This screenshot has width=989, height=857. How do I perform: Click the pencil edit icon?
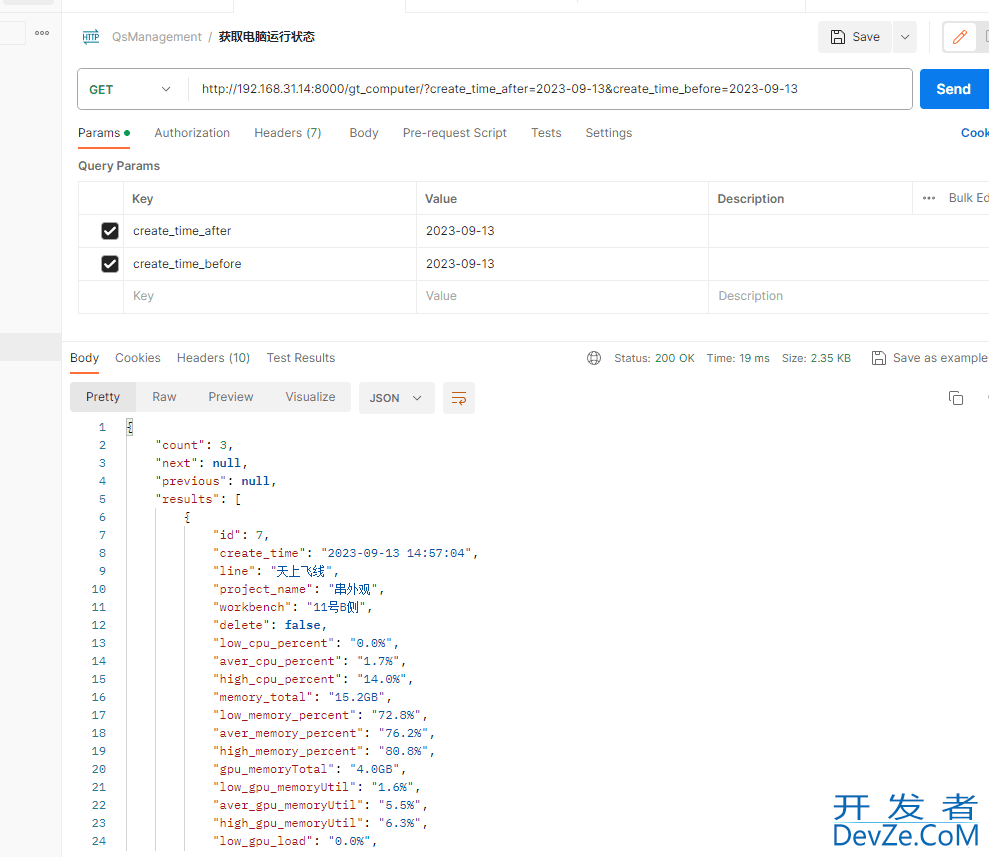click(x=959, y=37)
